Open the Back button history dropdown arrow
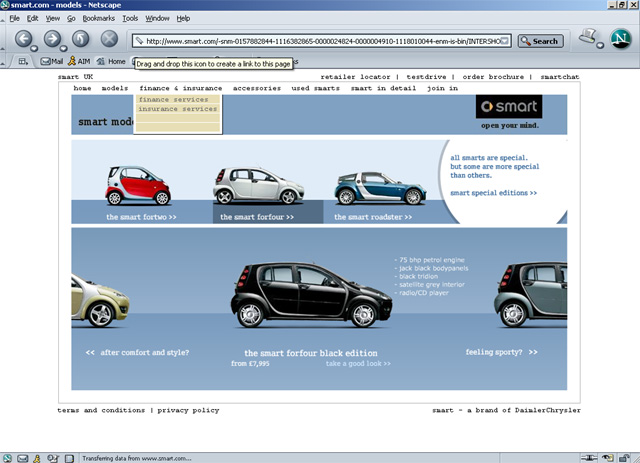The width and height of the screenshot is (640, 463). (34, 49)
